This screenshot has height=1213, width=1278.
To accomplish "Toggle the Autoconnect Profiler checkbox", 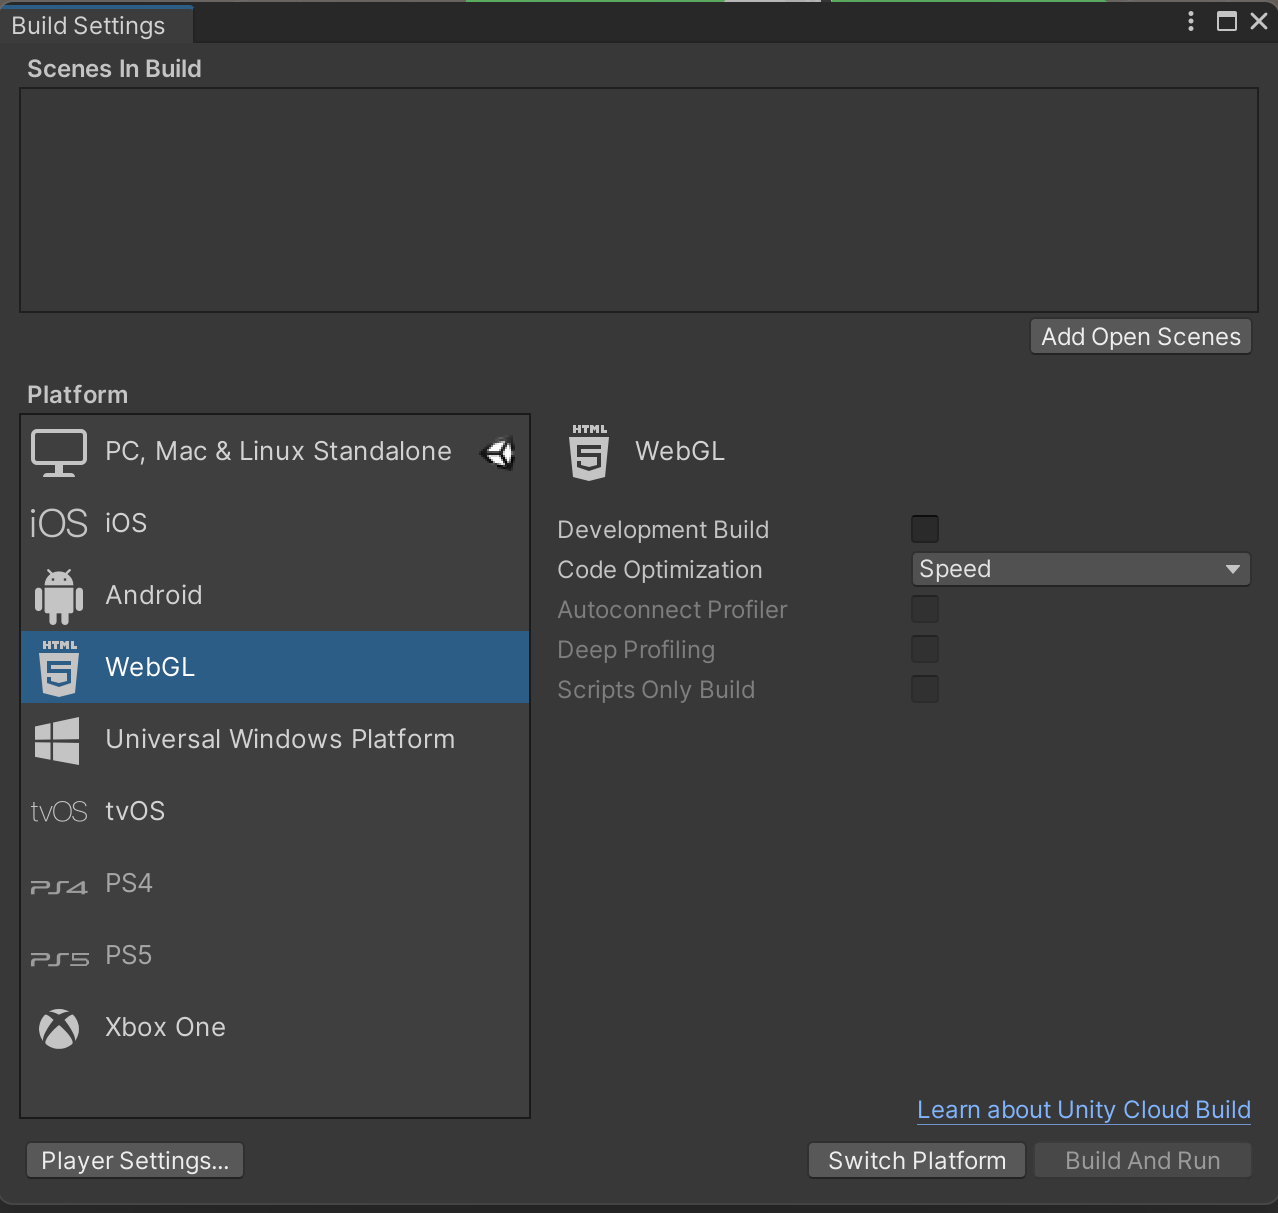I will coord(925,609).
